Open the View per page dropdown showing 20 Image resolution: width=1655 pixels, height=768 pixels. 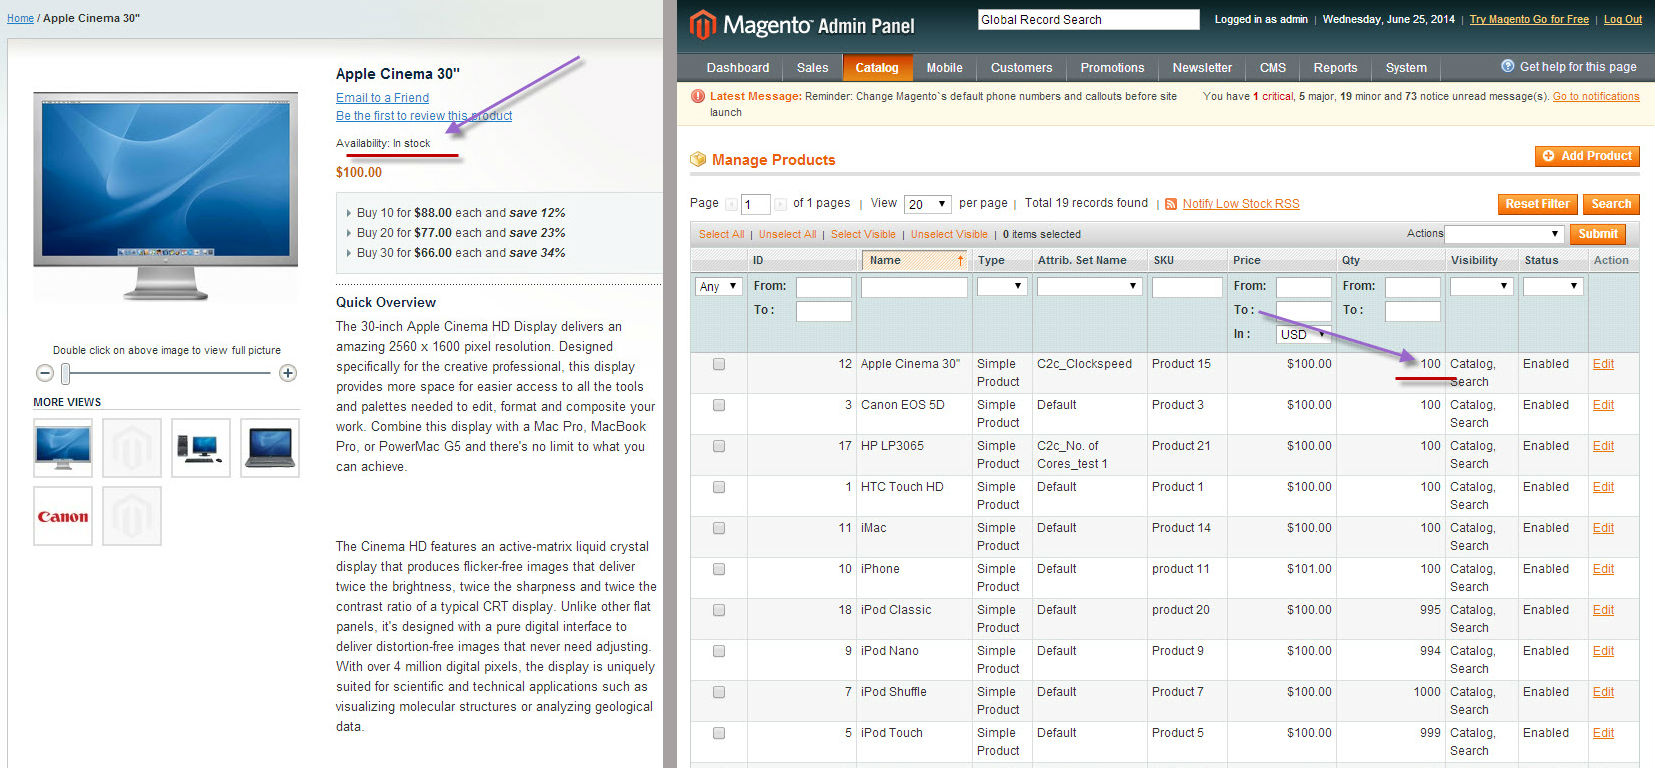[x=927, y=204]
